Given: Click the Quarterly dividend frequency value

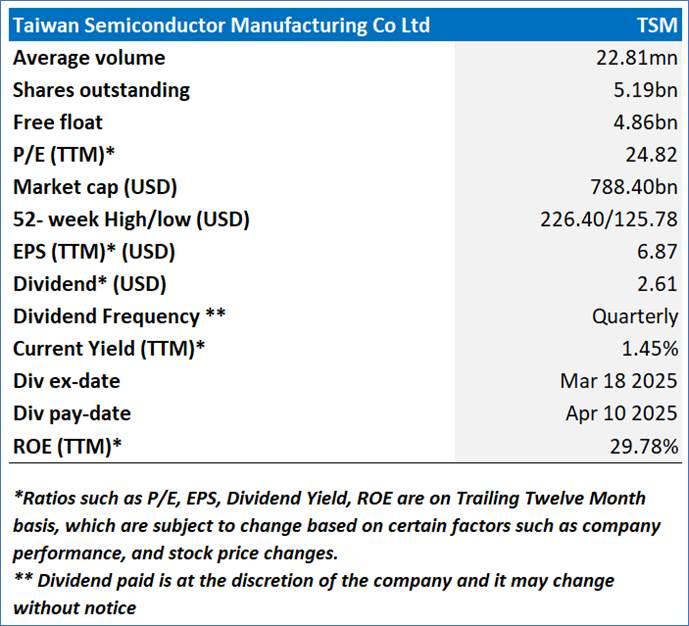Looking at the screenshot, I should (x=634, y=316).
